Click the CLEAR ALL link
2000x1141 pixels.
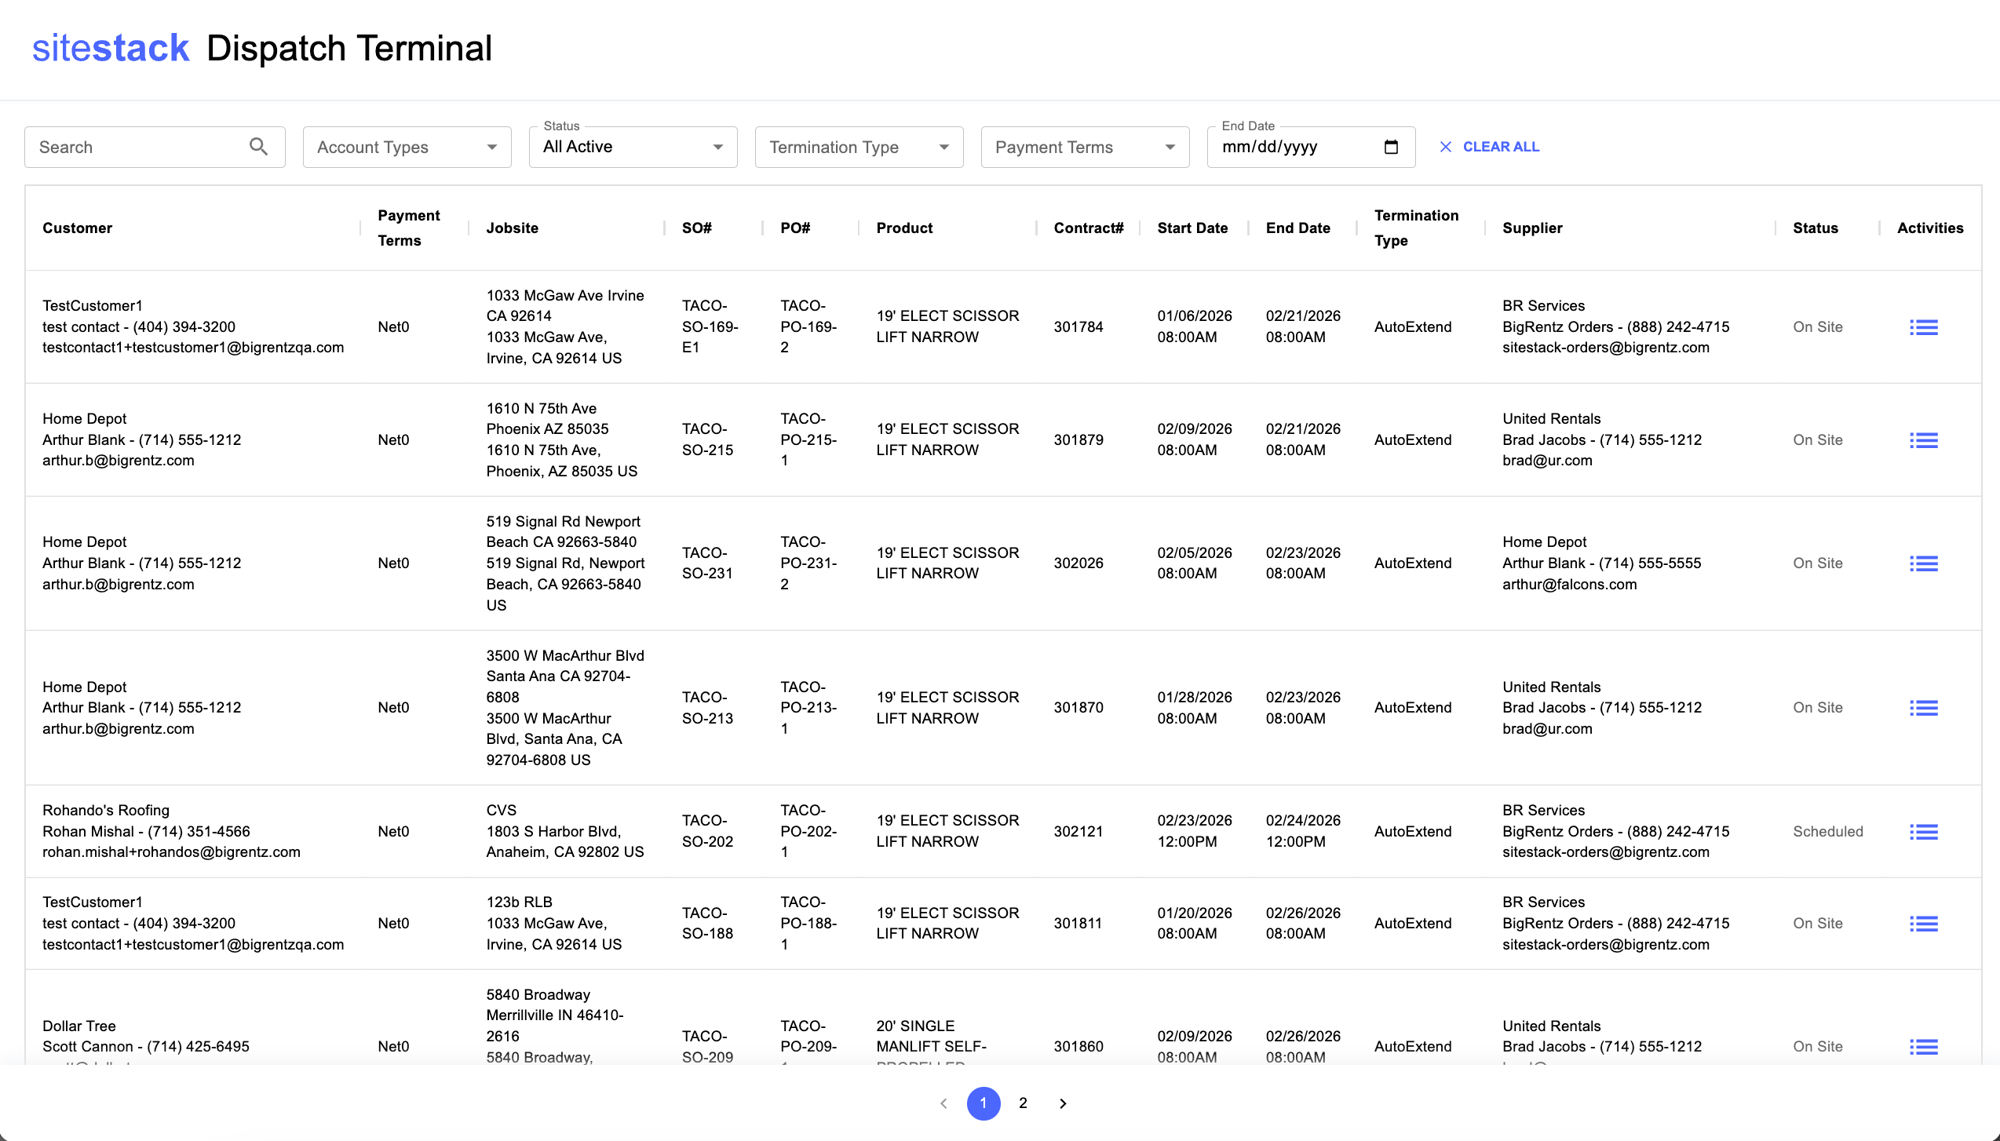[1501, 146]
